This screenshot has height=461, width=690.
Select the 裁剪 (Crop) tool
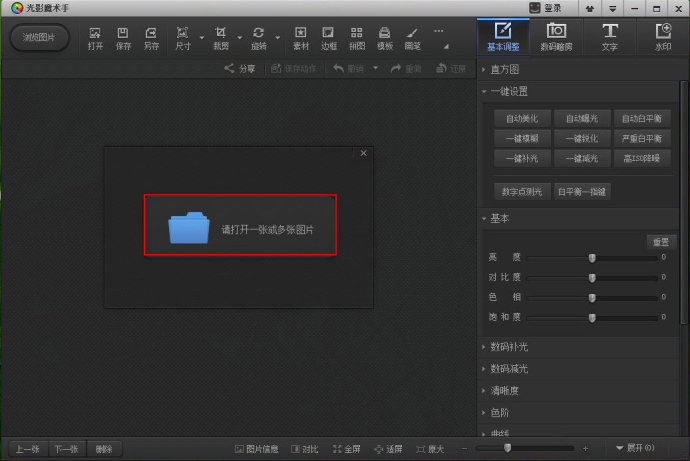[x=221, y=38]
